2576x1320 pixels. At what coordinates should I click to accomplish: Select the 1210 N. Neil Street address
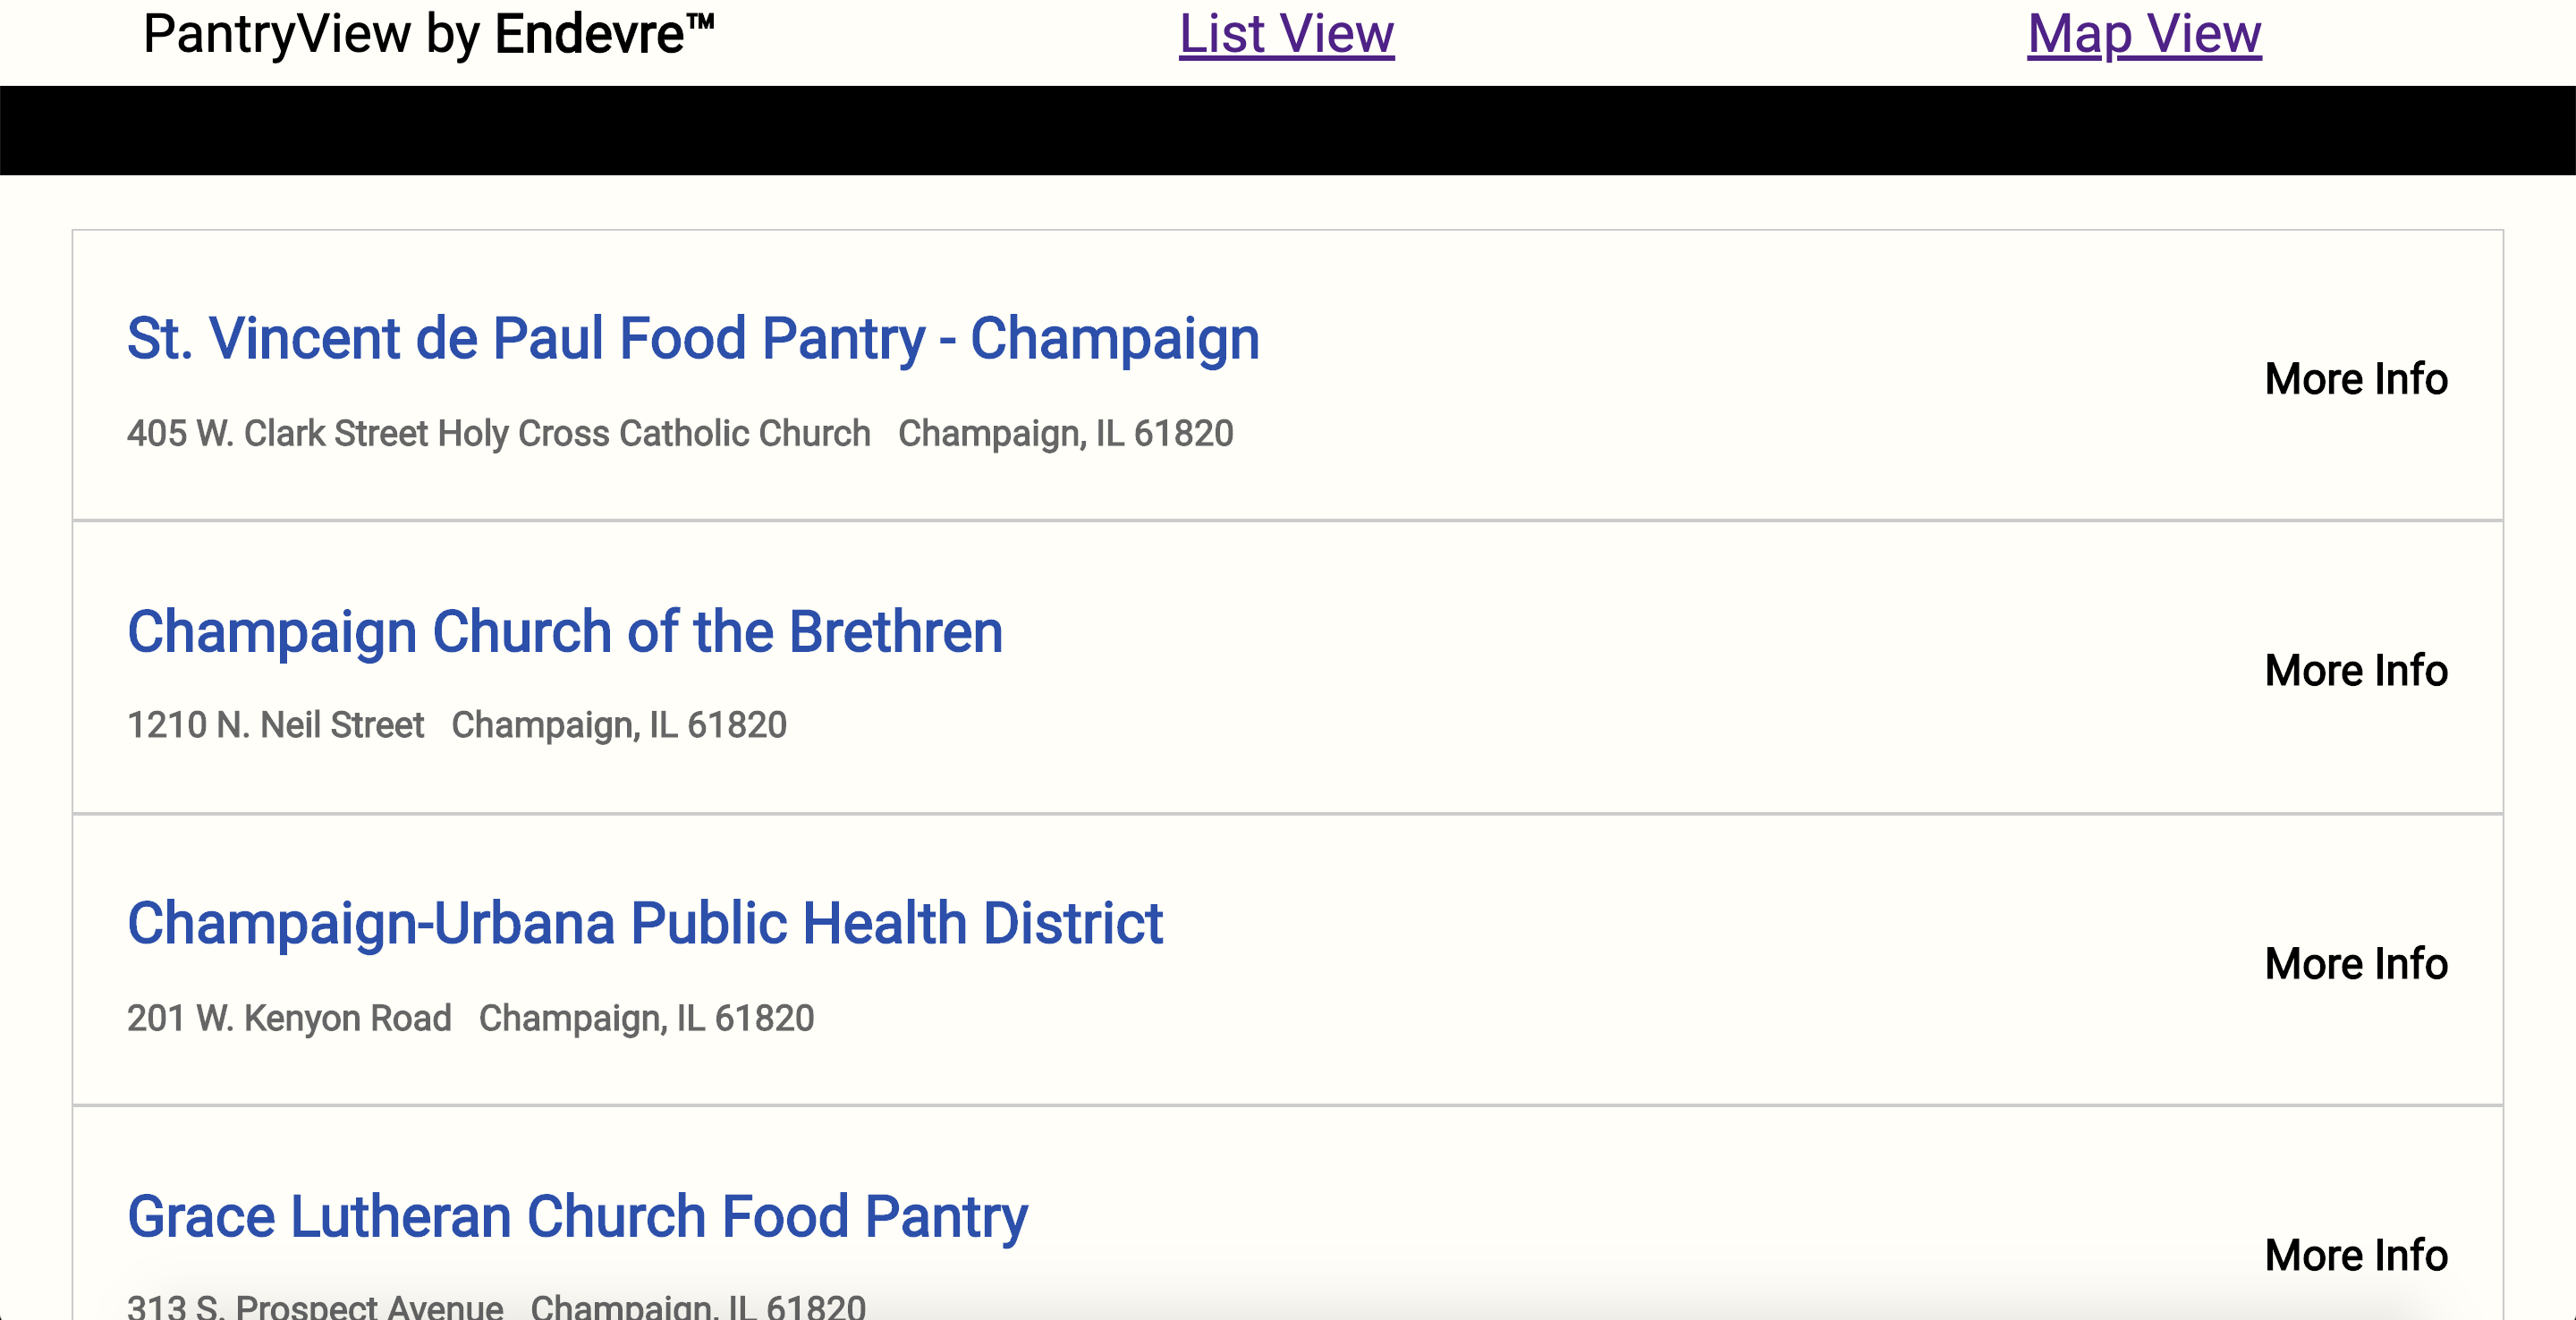(x=276, y=725)
